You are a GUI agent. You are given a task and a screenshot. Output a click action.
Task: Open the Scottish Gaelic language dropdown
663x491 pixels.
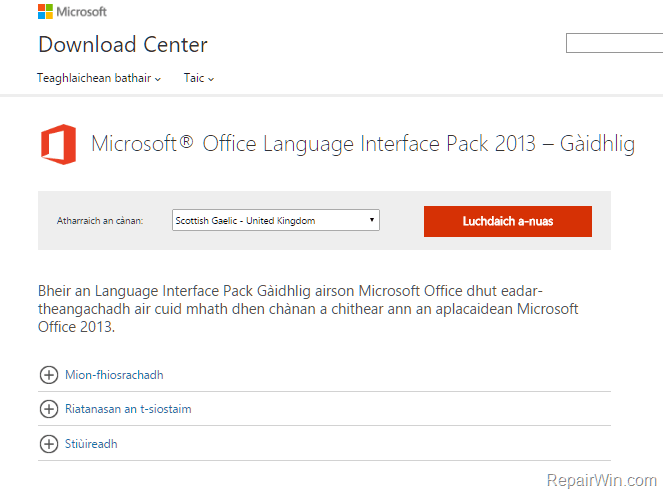[x=276, y=220]
